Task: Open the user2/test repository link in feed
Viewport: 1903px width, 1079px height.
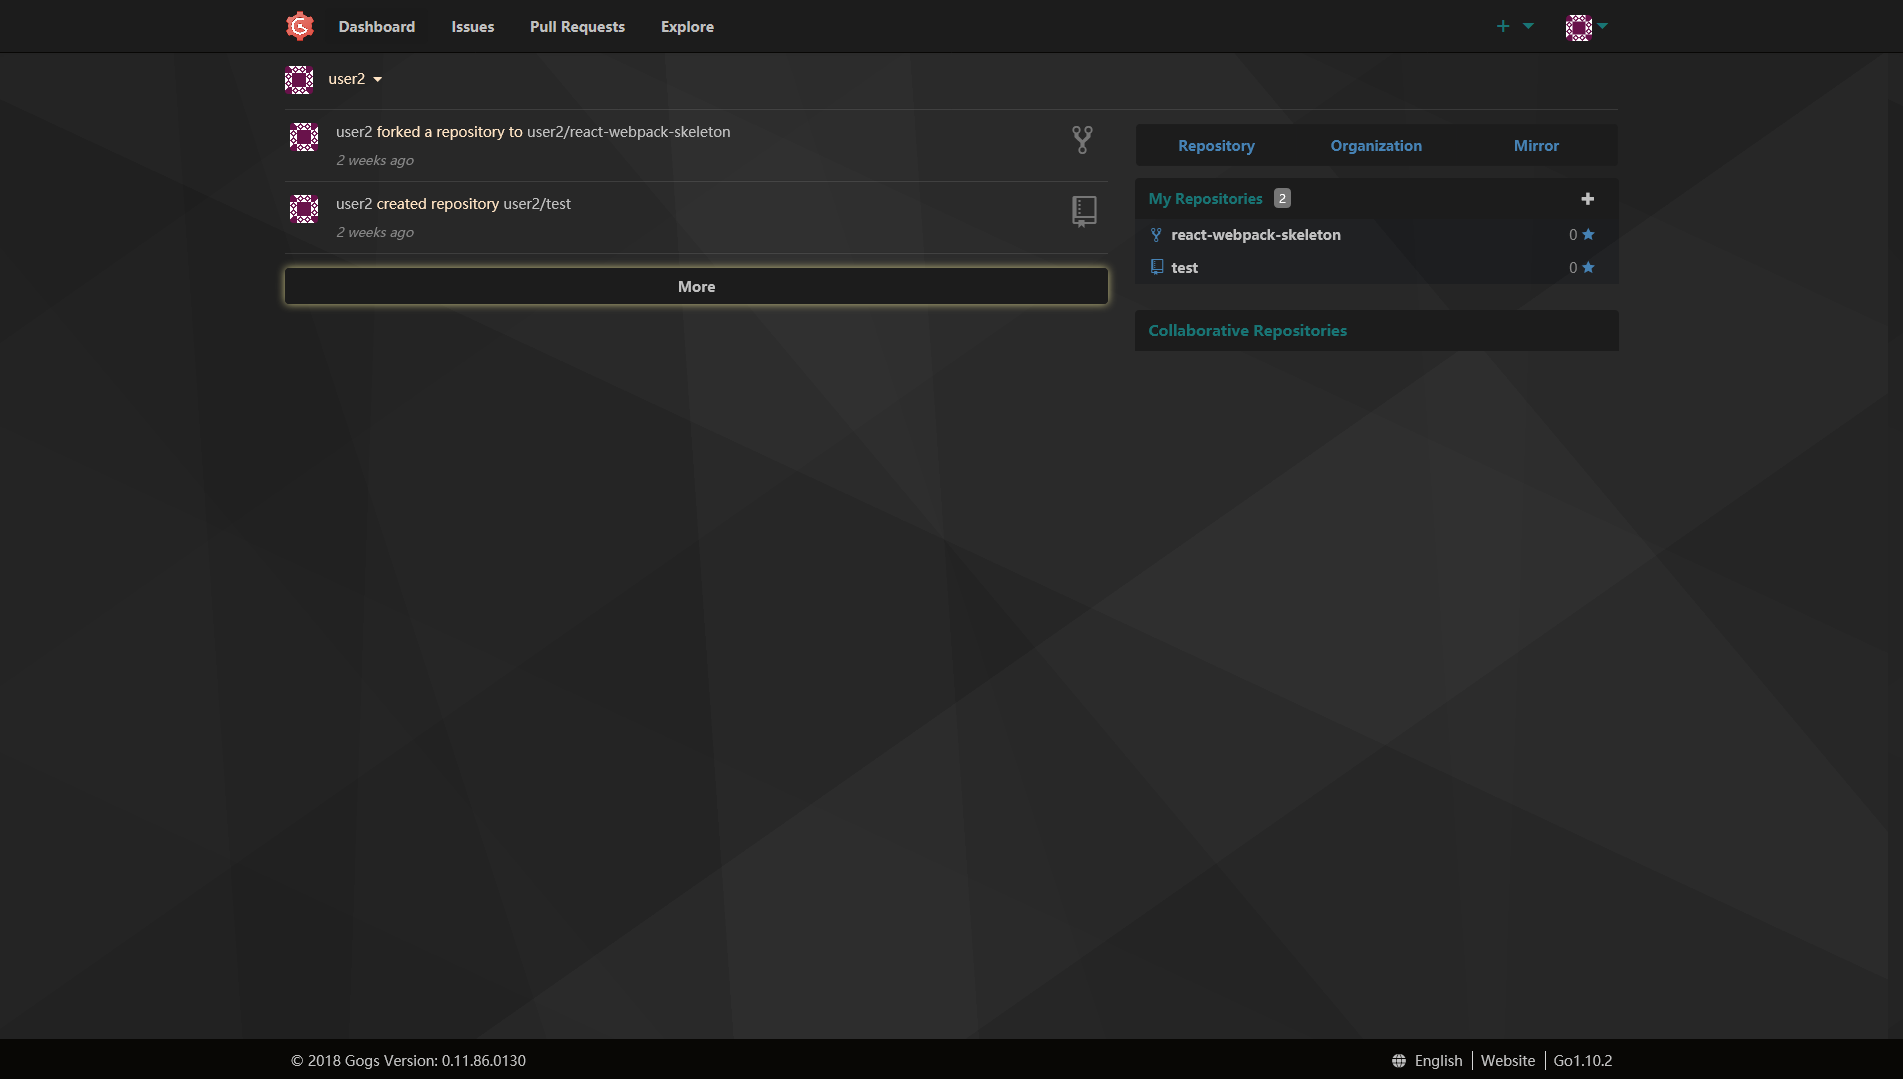Action: tap(537, 204)
